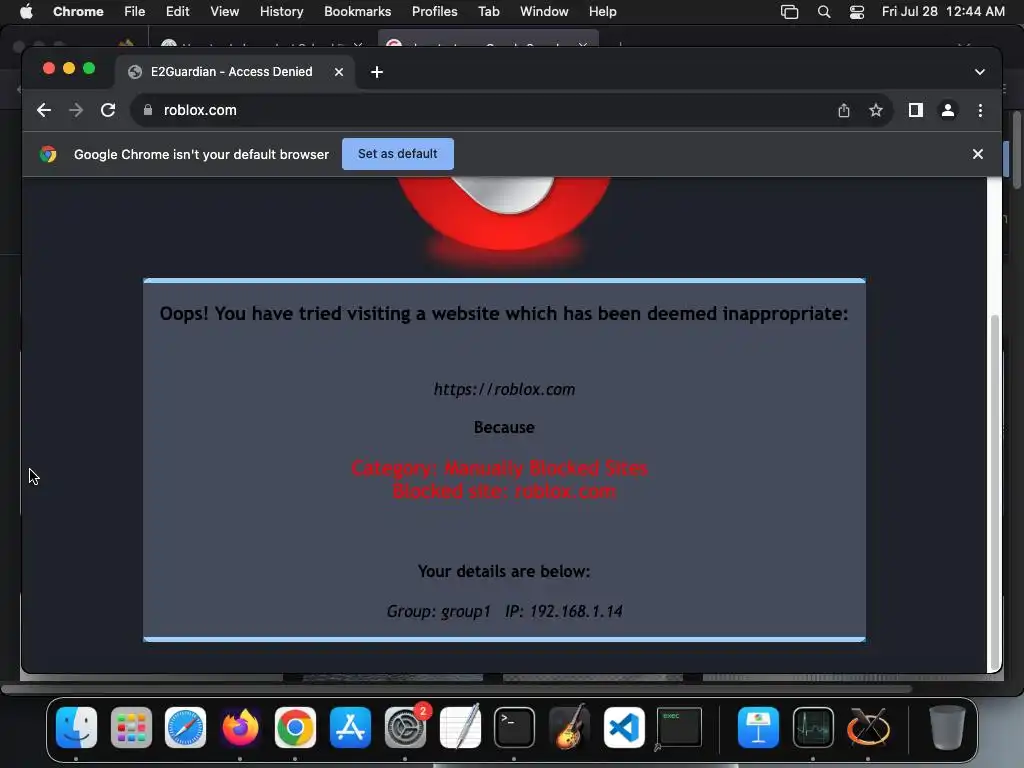Expand tab search dropdown arrow
This screenshot has height=768, width=1024.
coord(980,72)
